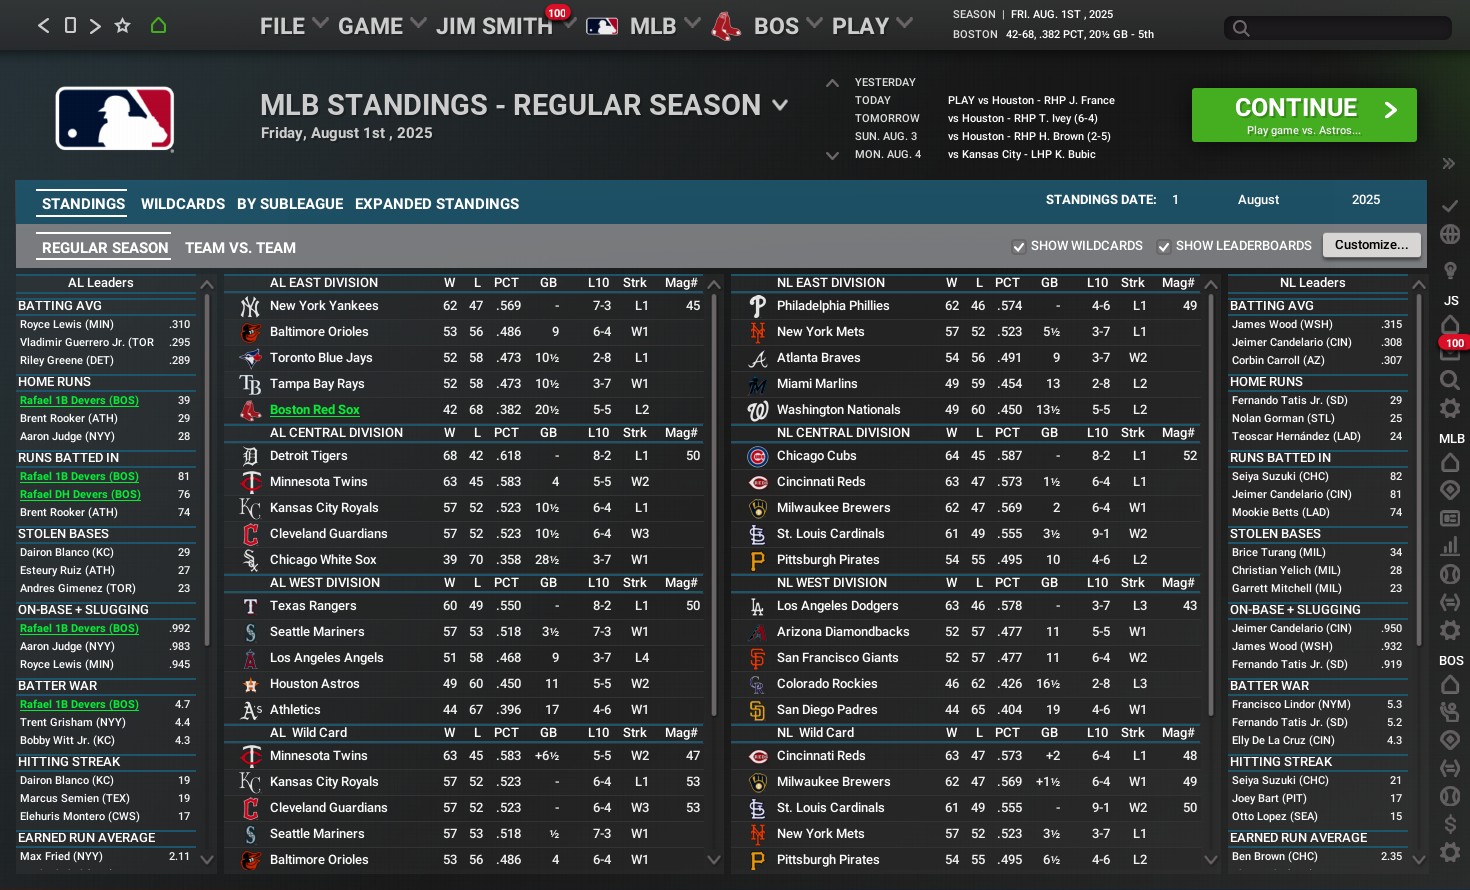The height and width of the screenshot is (890, 1470).
Task: Select the TEAM VS. TEAM sub-tab
Action: tap(240, 248)
